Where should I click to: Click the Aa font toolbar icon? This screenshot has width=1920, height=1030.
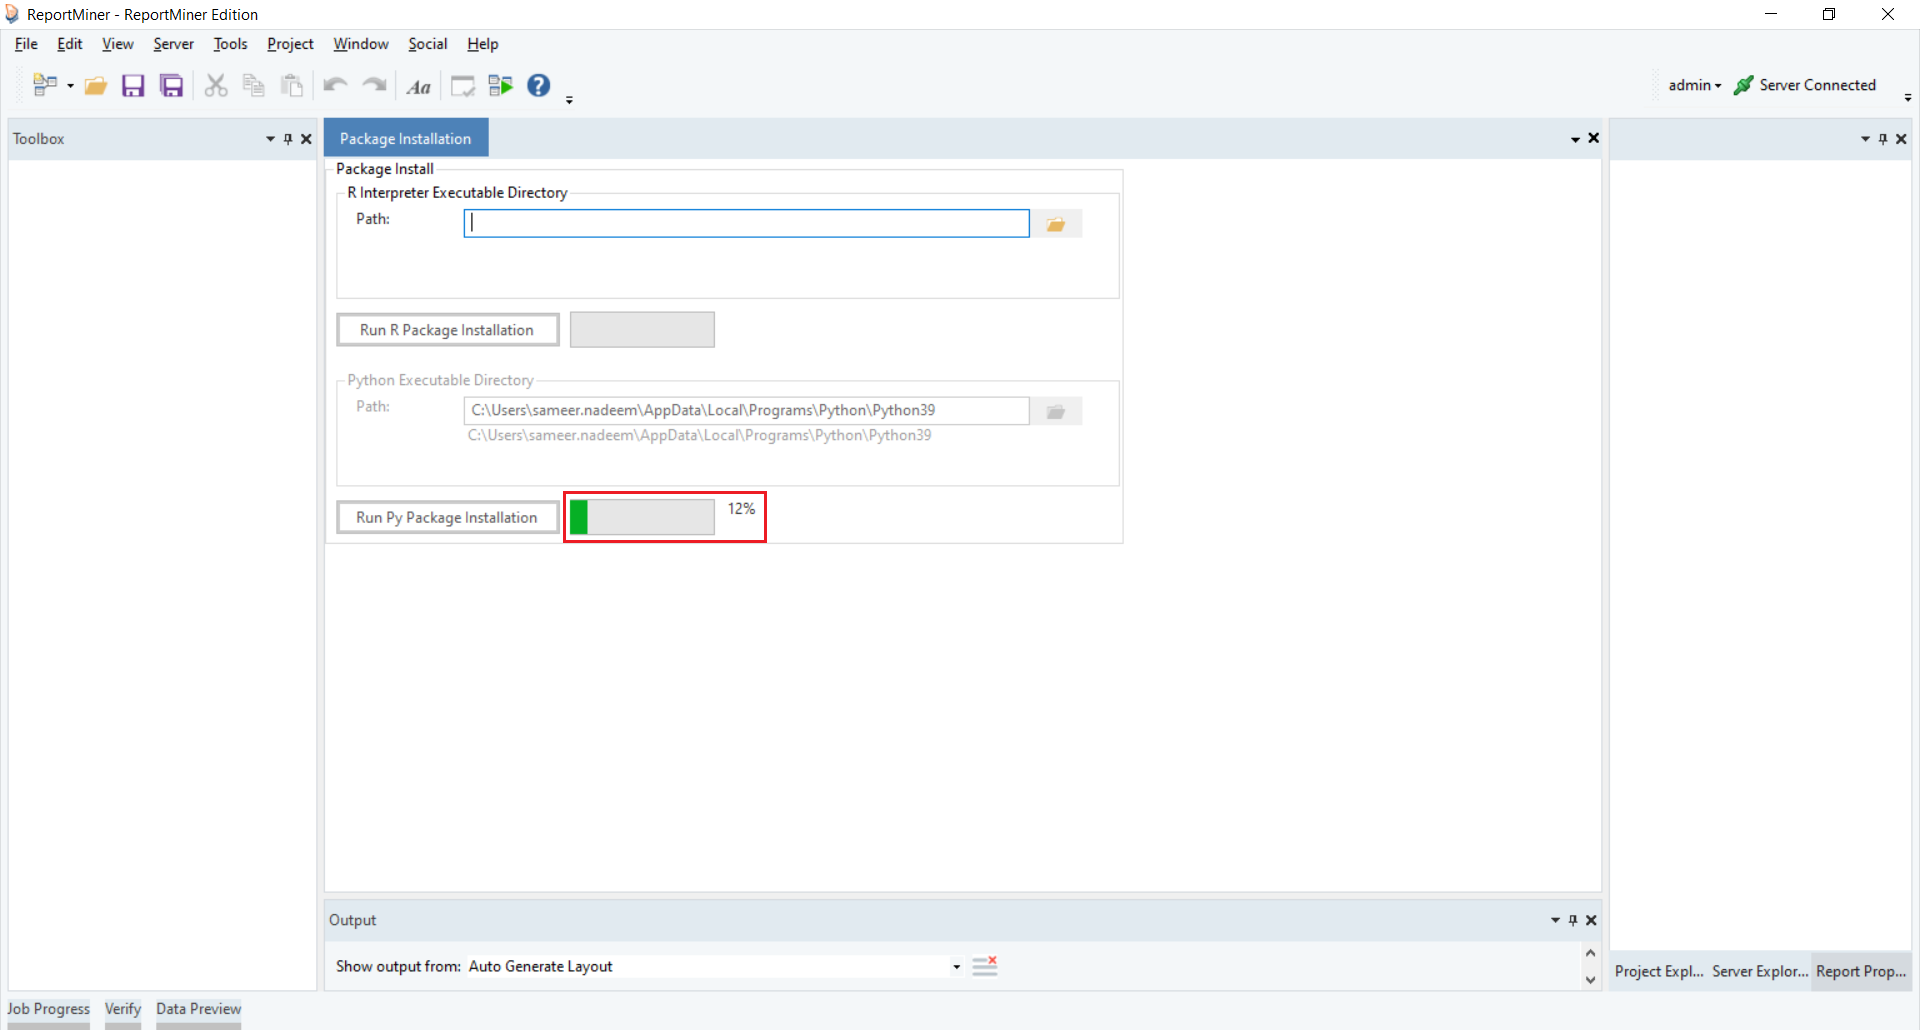tap(418, 87)
